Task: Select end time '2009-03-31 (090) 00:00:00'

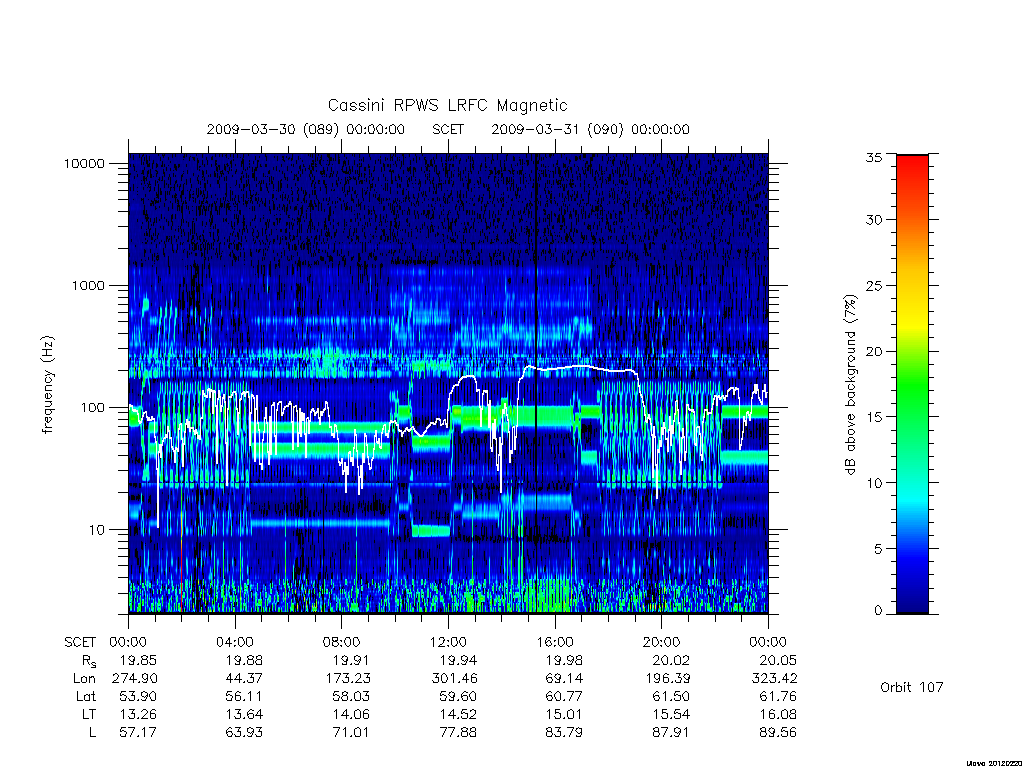Action: tap(590, 129)
